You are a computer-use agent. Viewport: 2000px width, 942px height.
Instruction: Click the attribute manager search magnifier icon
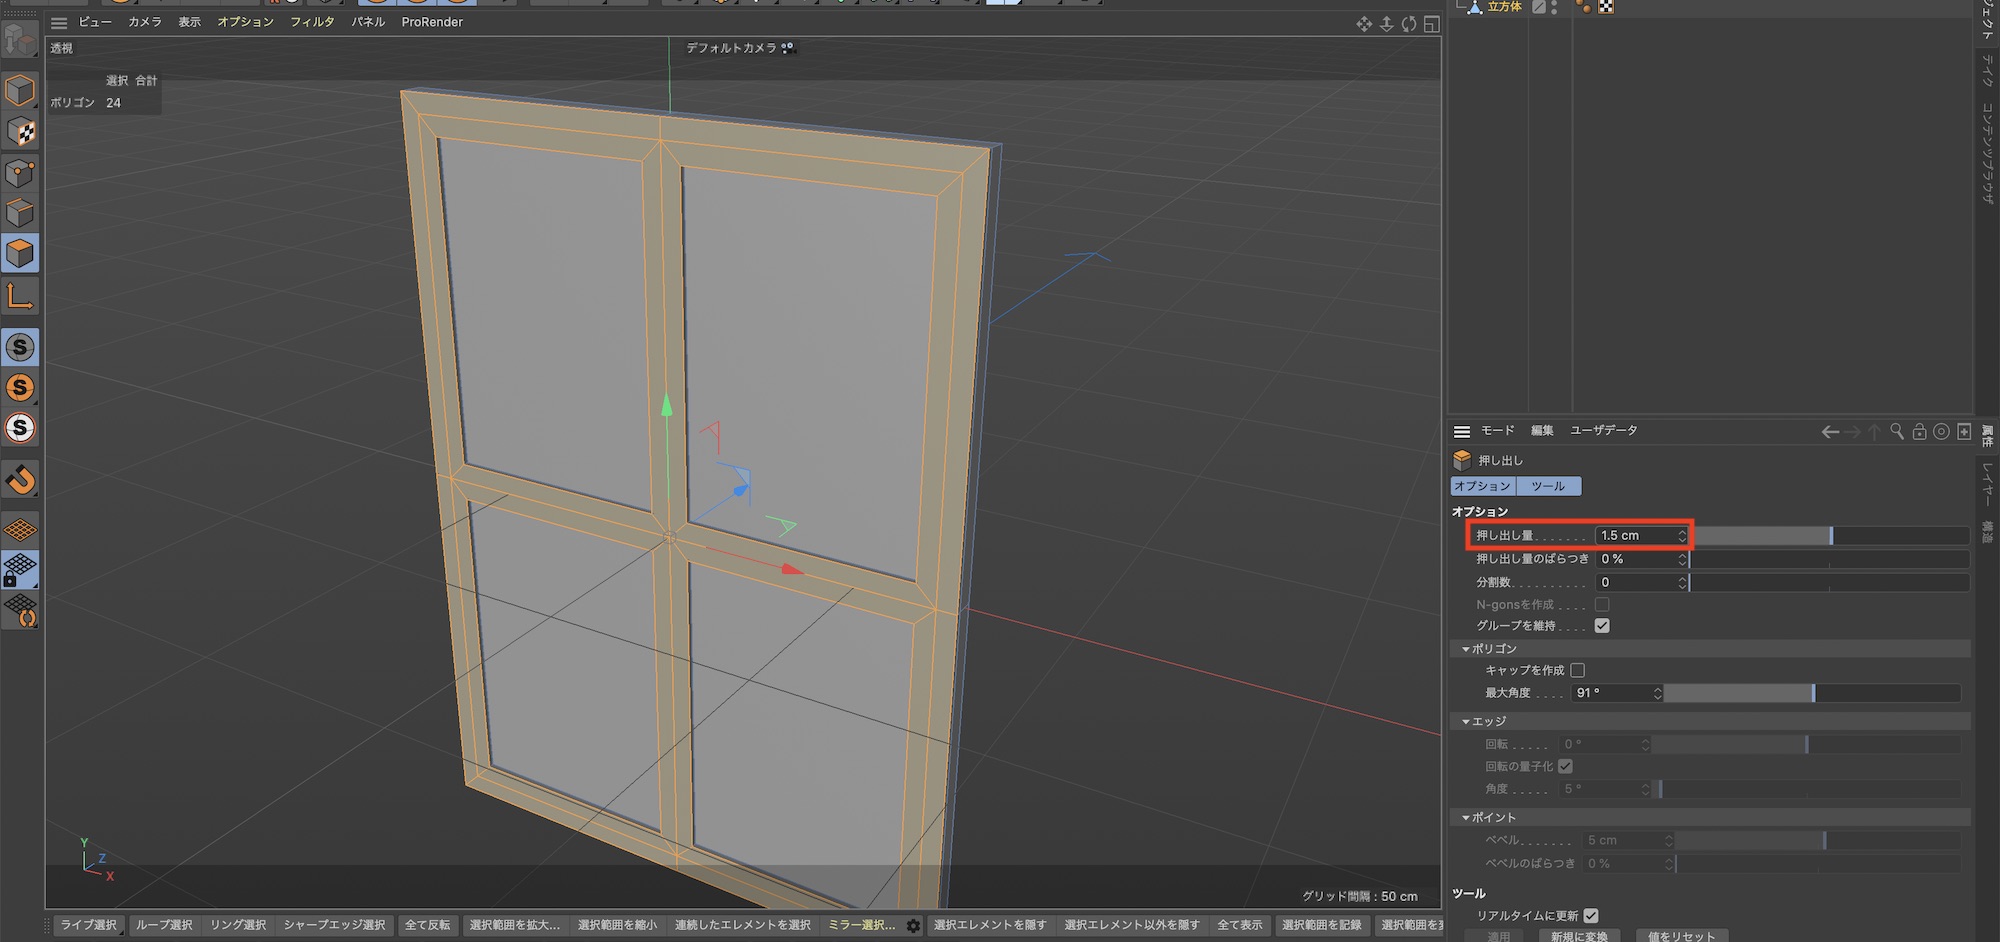point(1896,432)
